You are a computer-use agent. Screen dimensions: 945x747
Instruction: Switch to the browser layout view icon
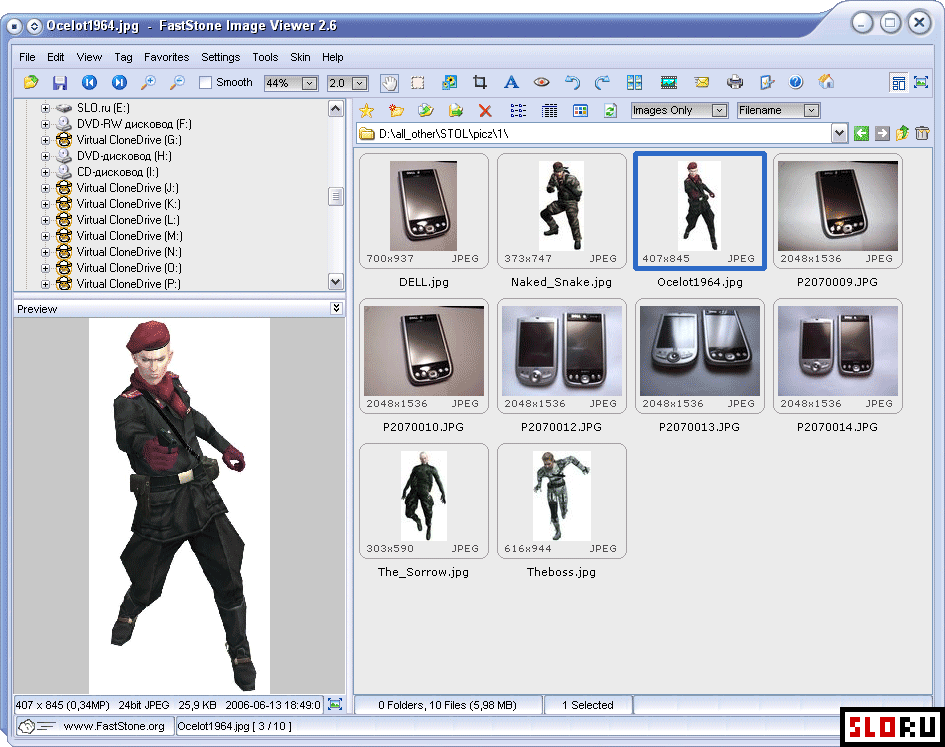tap(898, 83)
